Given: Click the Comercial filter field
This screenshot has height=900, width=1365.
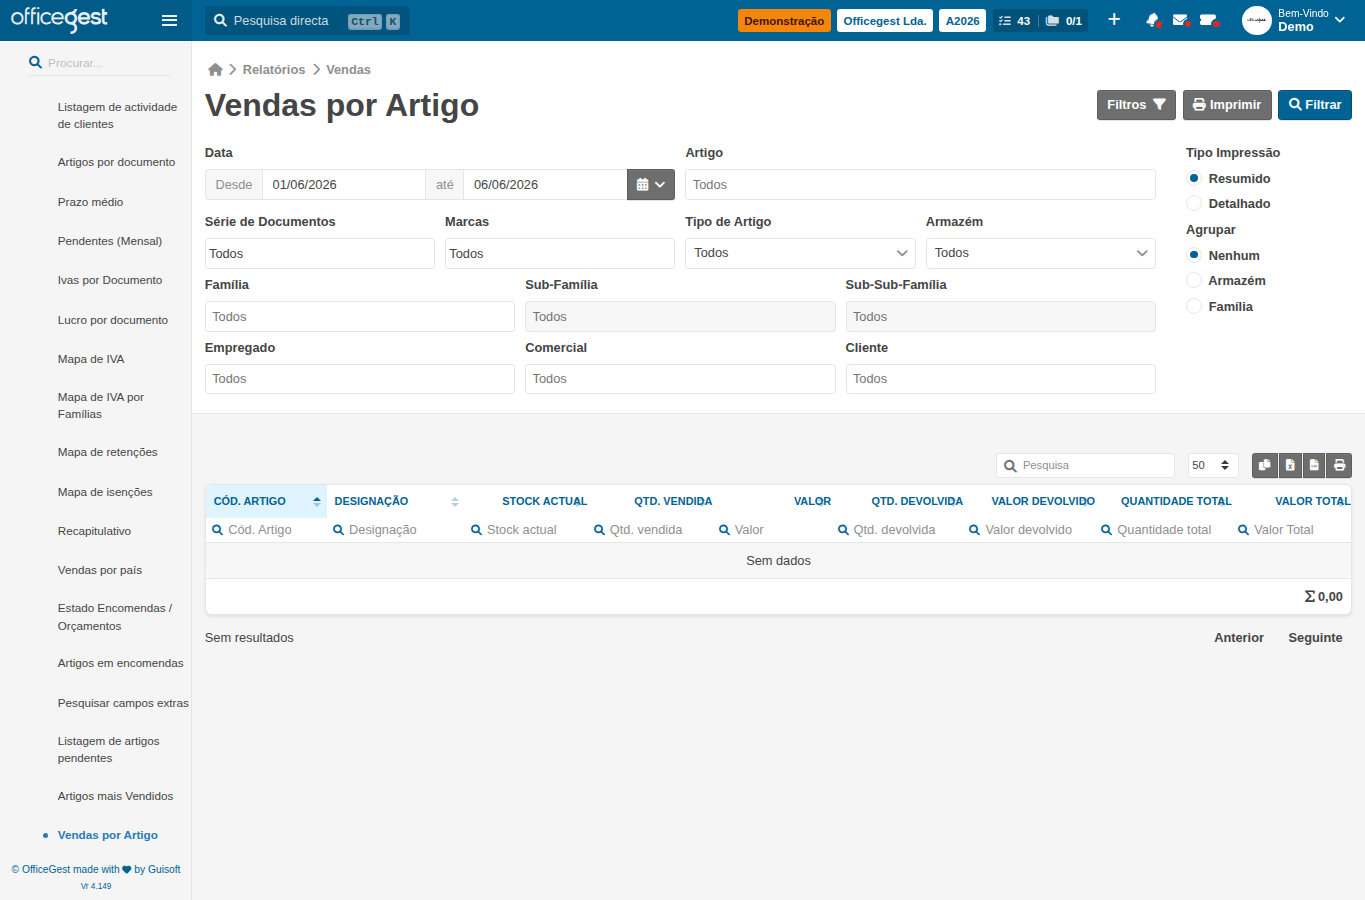Looking at the screenshot, I should pos(680,379).
